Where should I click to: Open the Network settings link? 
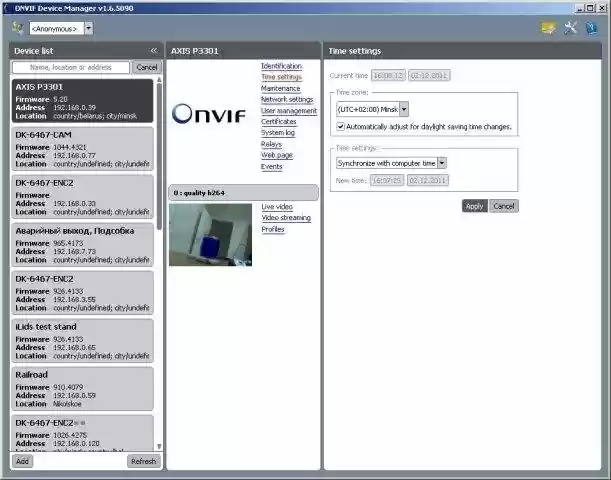coord(287,100)
